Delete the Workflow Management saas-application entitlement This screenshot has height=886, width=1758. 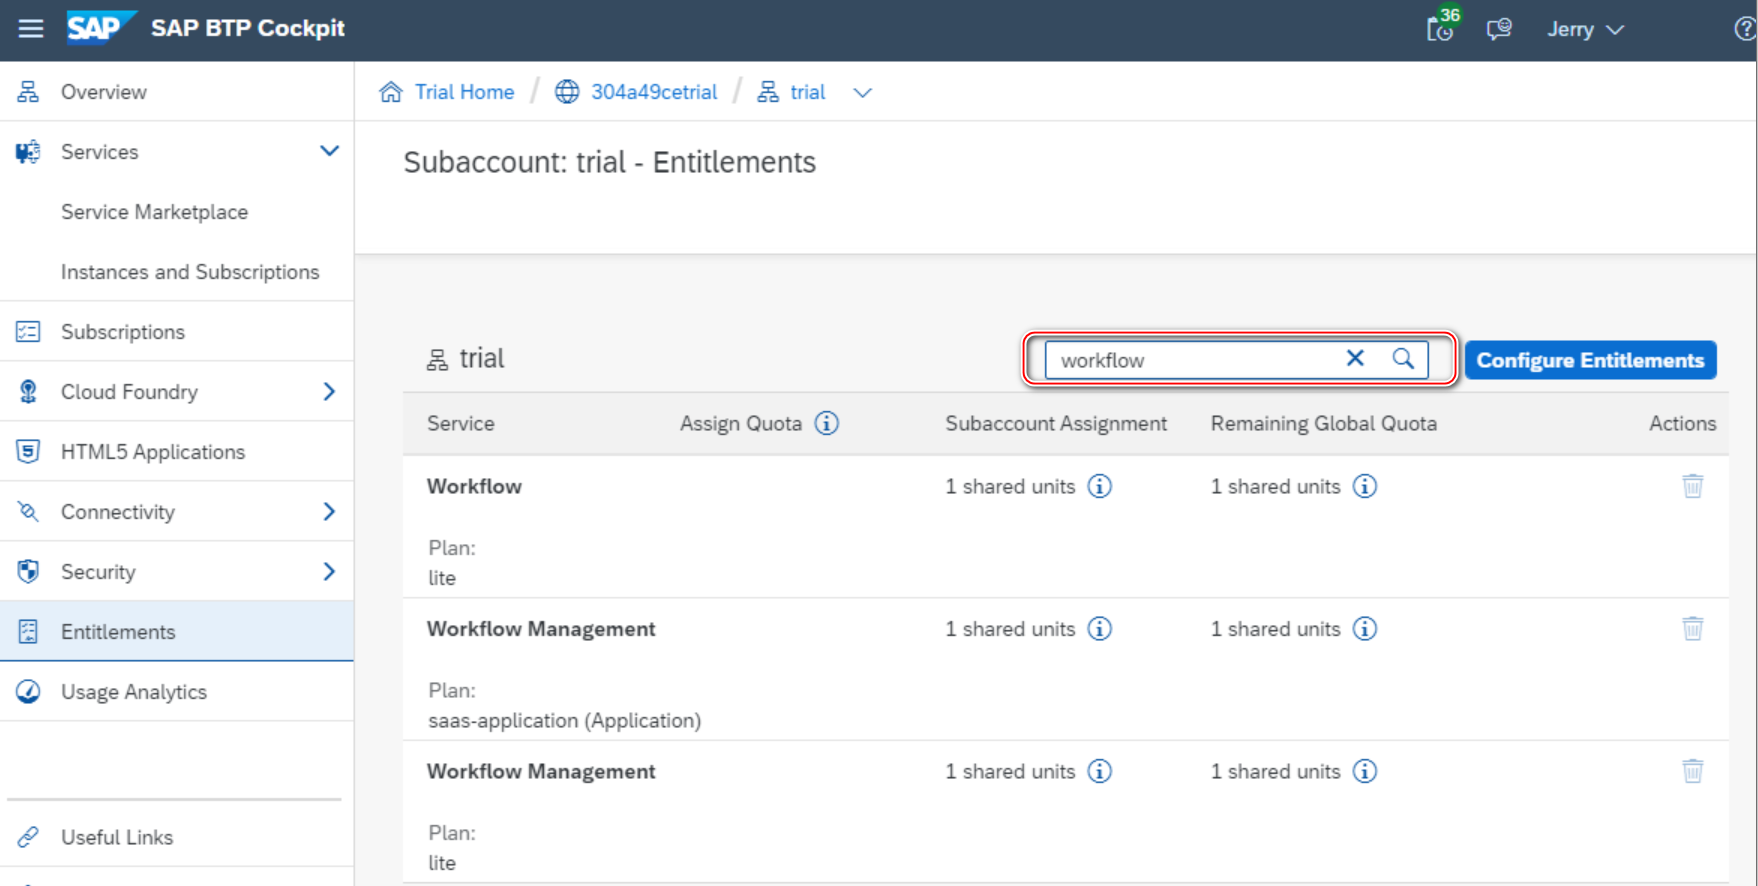(x=1692, y=629)
